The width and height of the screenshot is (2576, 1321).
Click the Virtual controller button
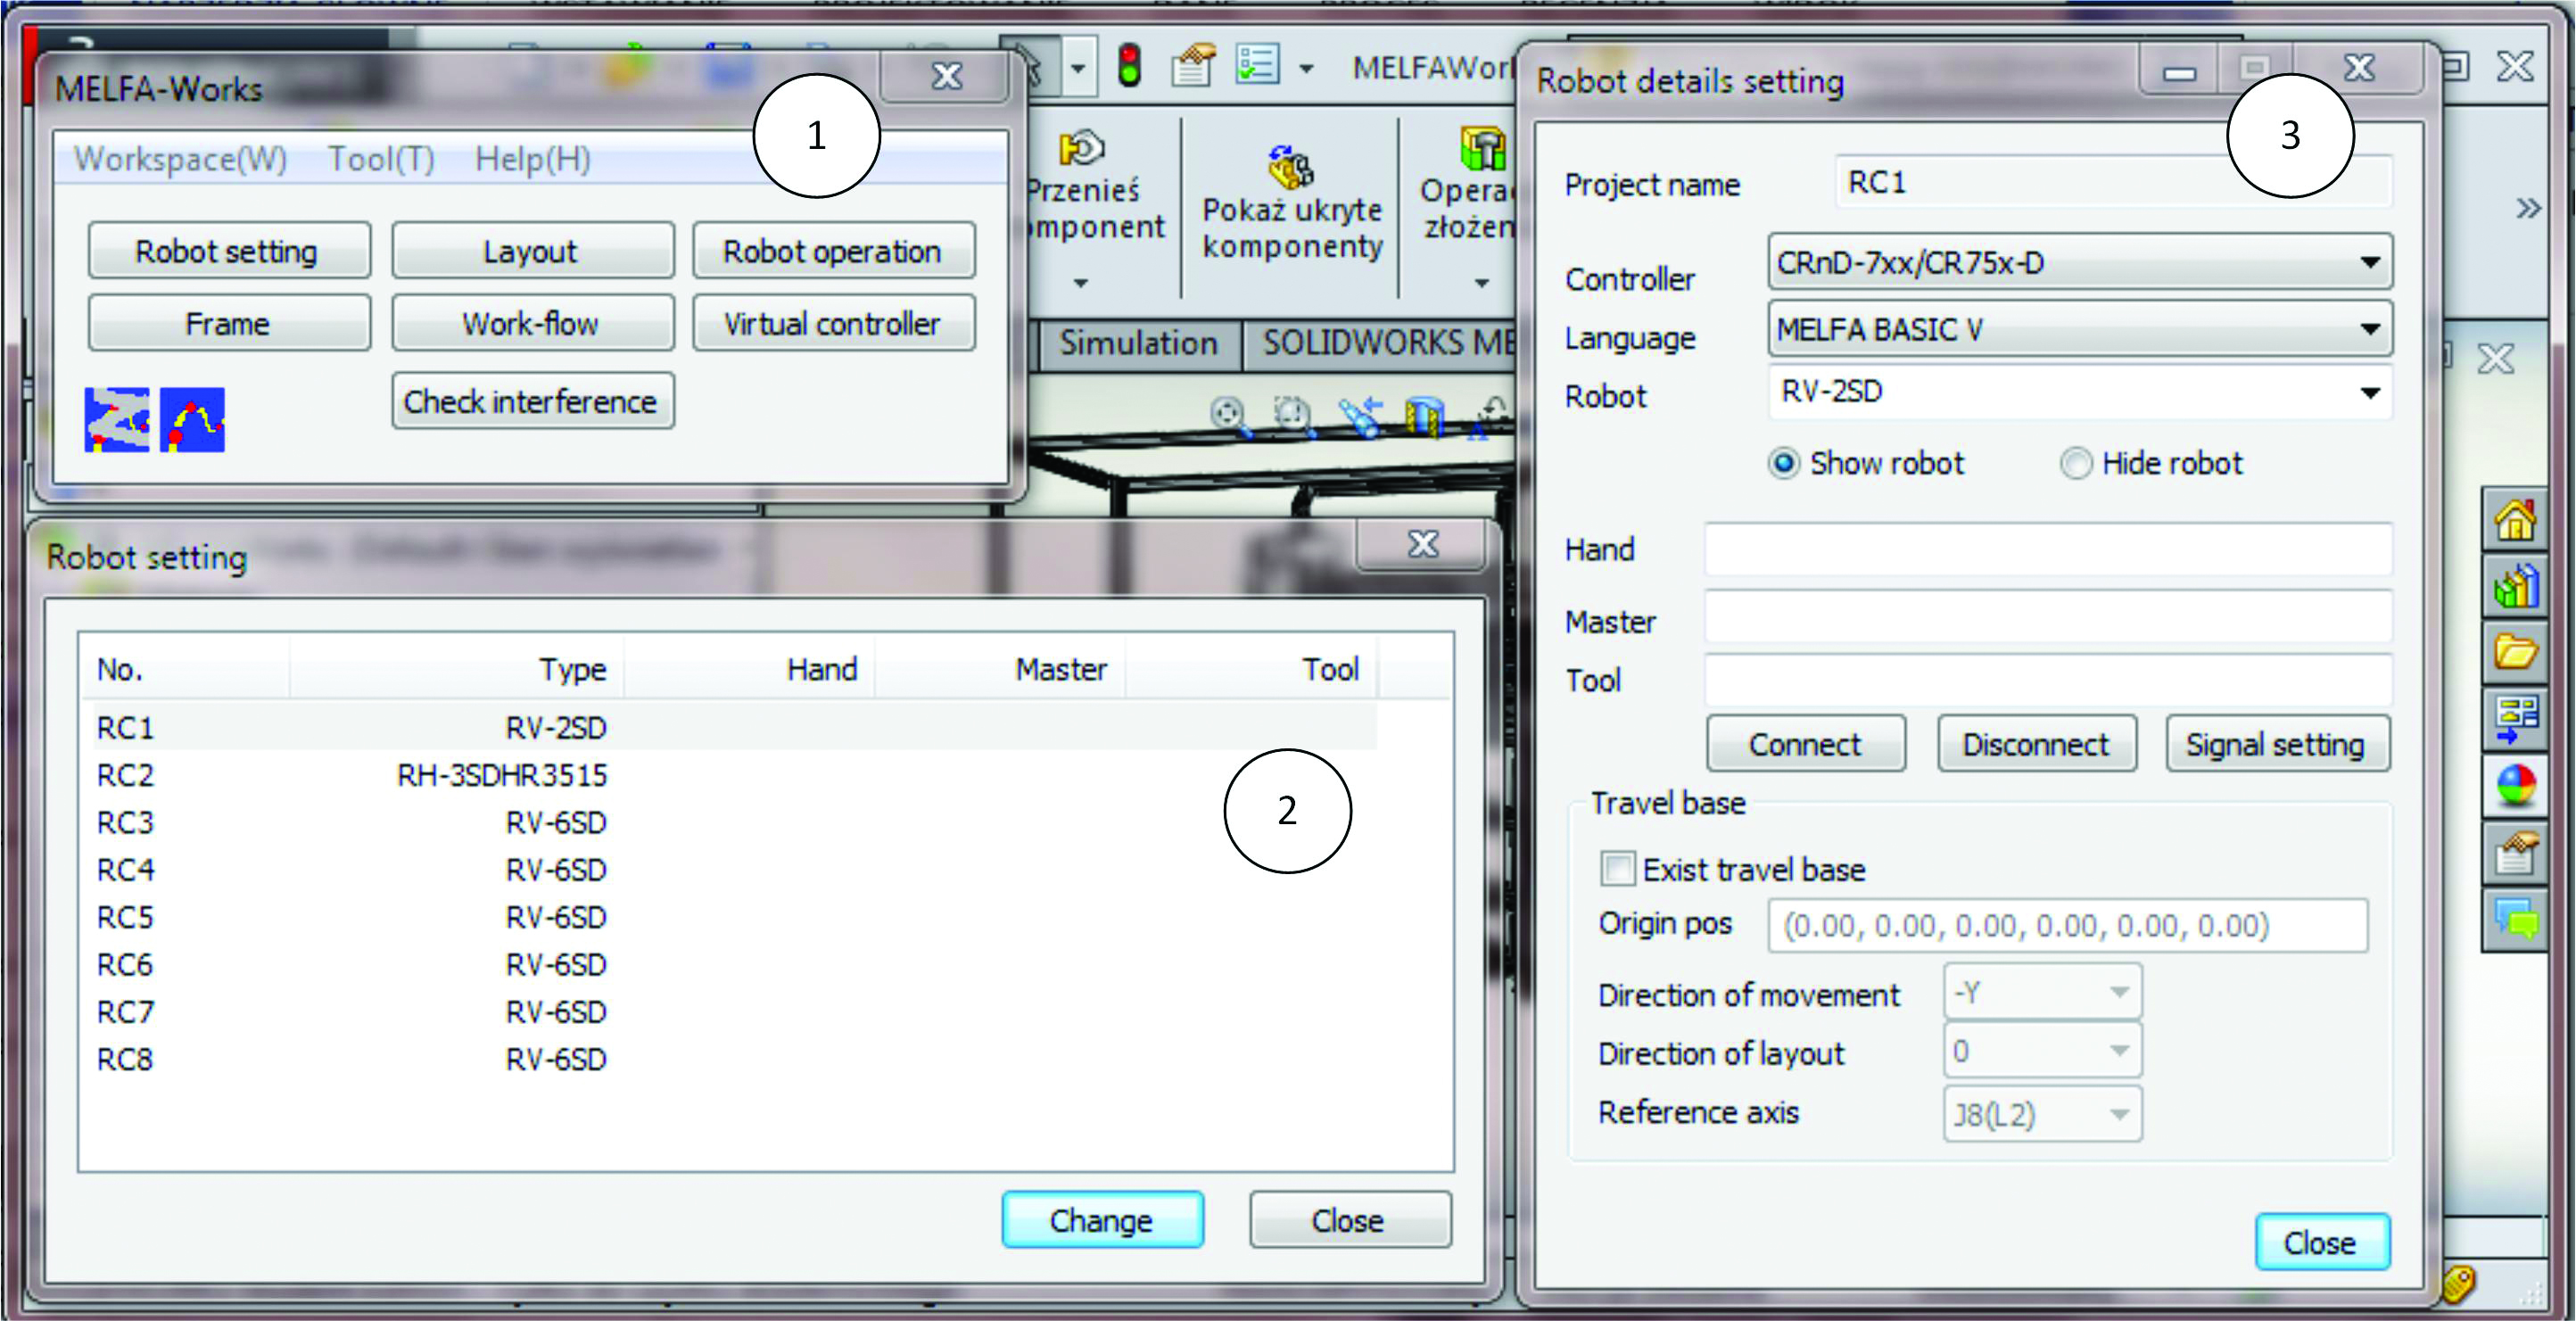[833, 323]
